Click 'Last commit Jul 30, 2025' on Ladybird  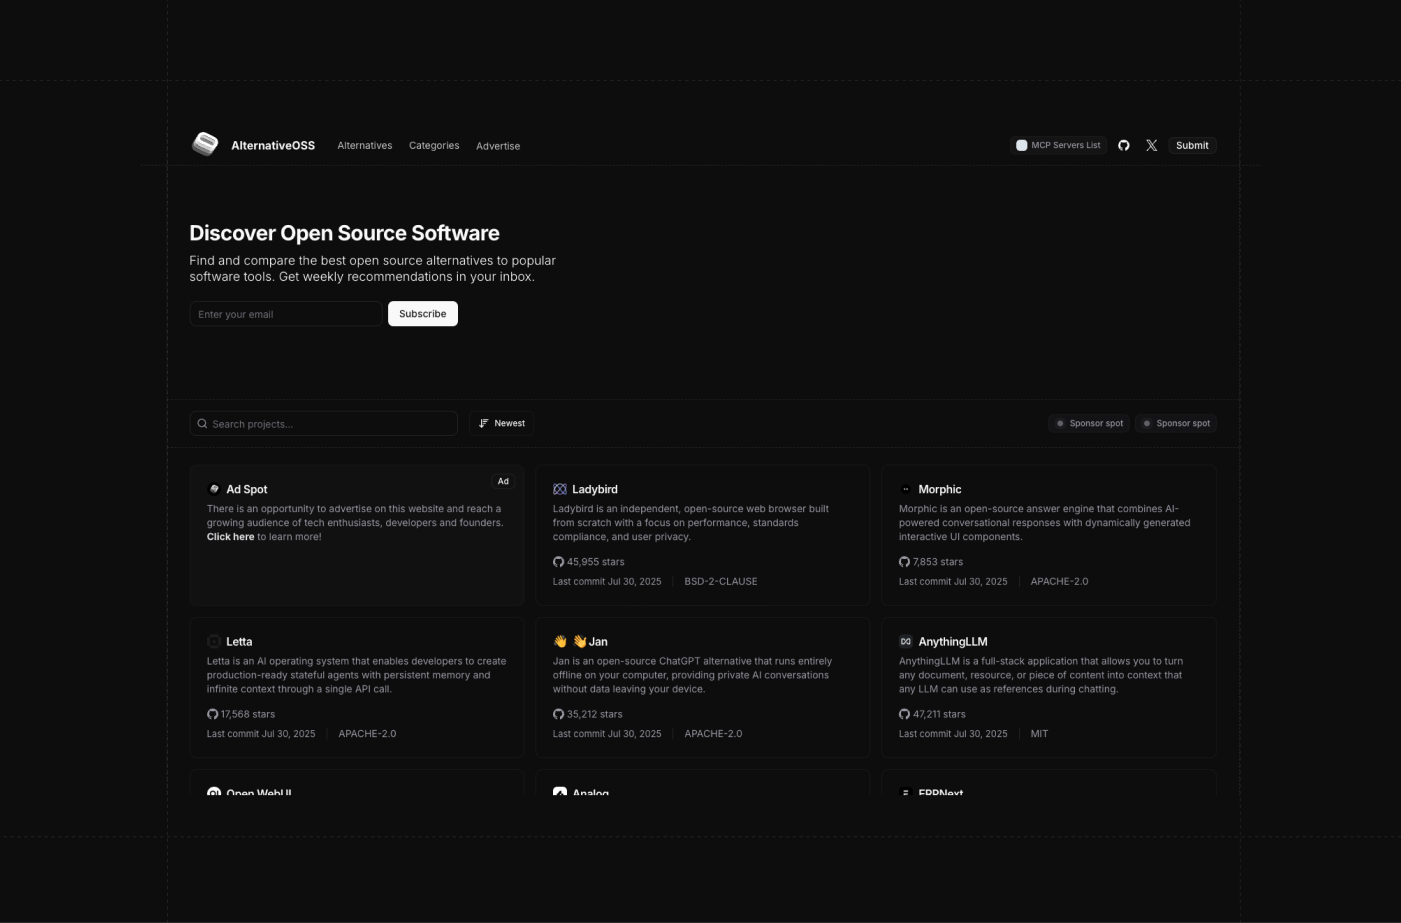607,581
